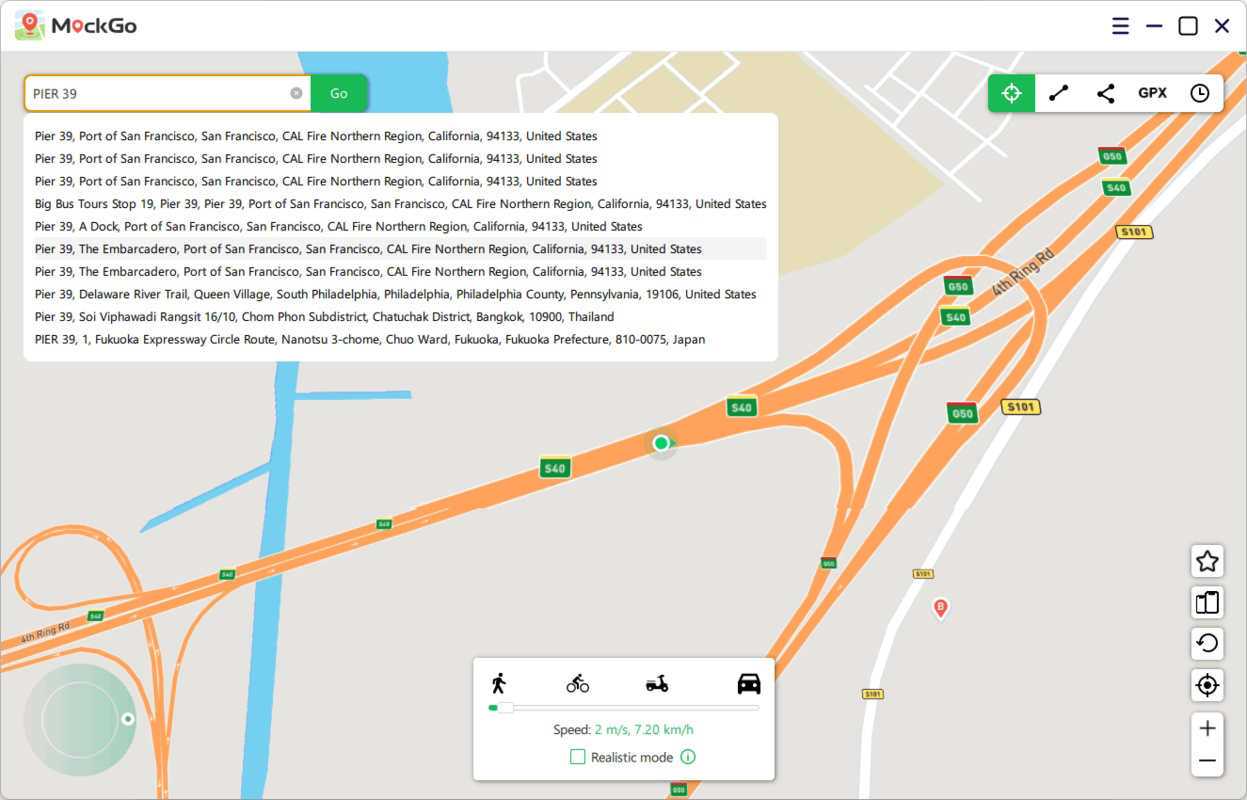
Task: Select car driving speed mode
Action: 749,684
